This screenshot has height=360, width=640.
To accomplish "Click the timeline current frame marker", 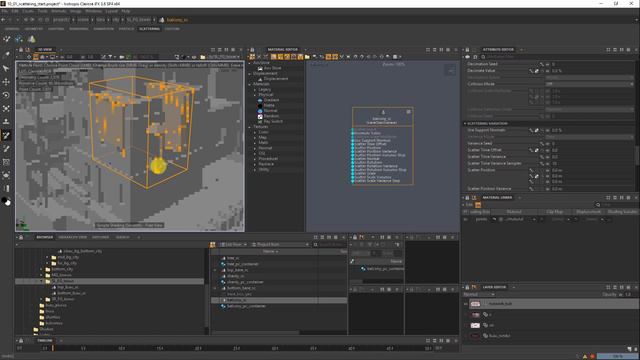I will (x=53, y=348).
